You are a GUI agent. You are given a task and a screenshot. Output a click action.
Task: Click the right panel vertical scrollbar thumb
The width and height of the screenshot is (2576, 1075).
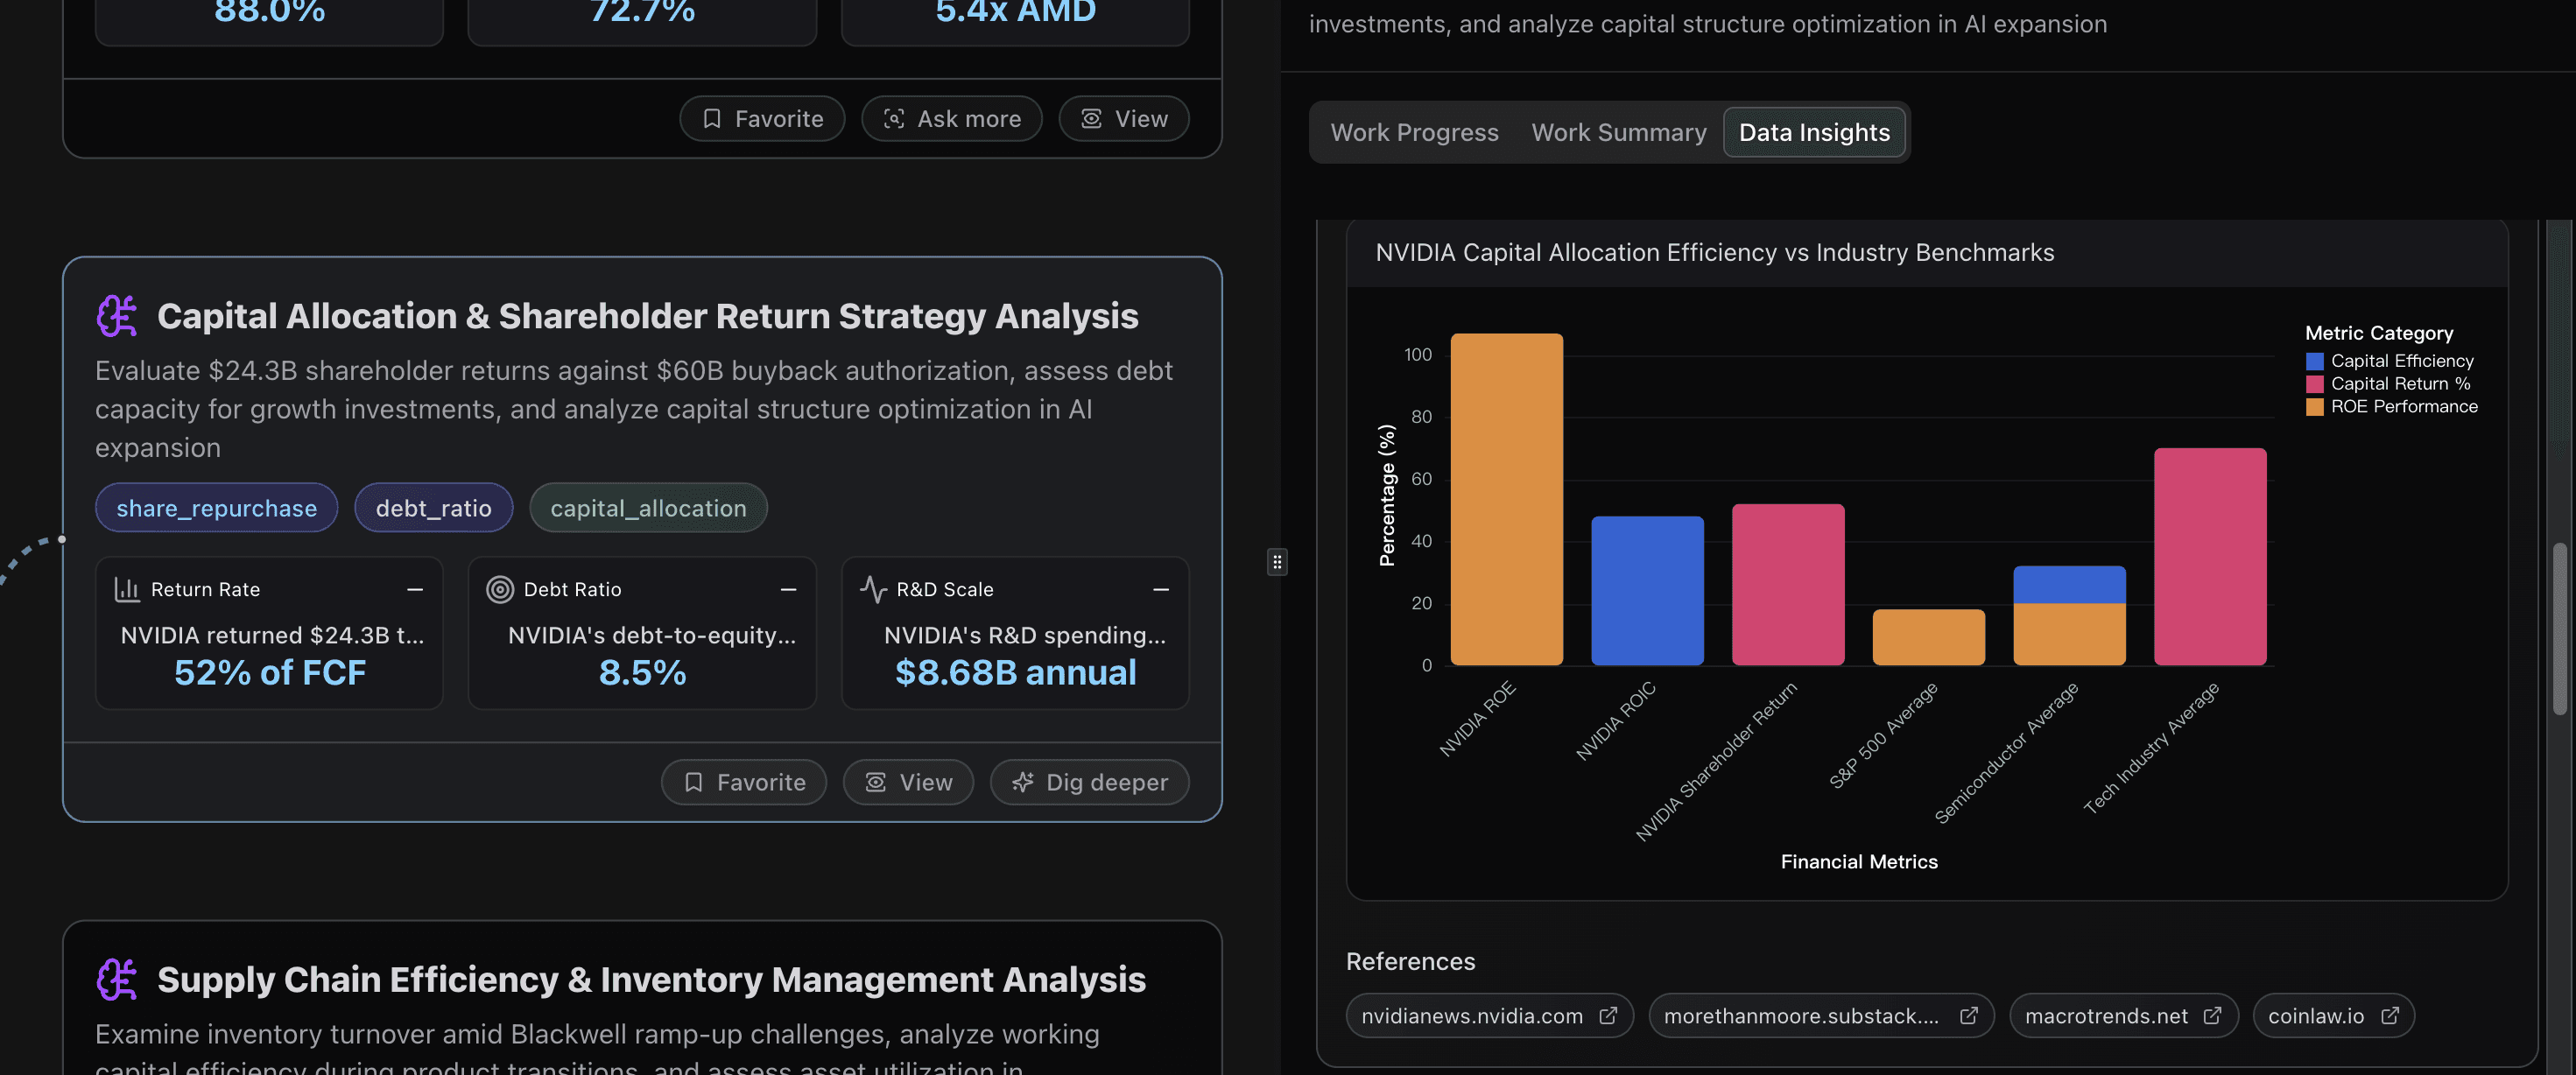[x=2559, y=628]
